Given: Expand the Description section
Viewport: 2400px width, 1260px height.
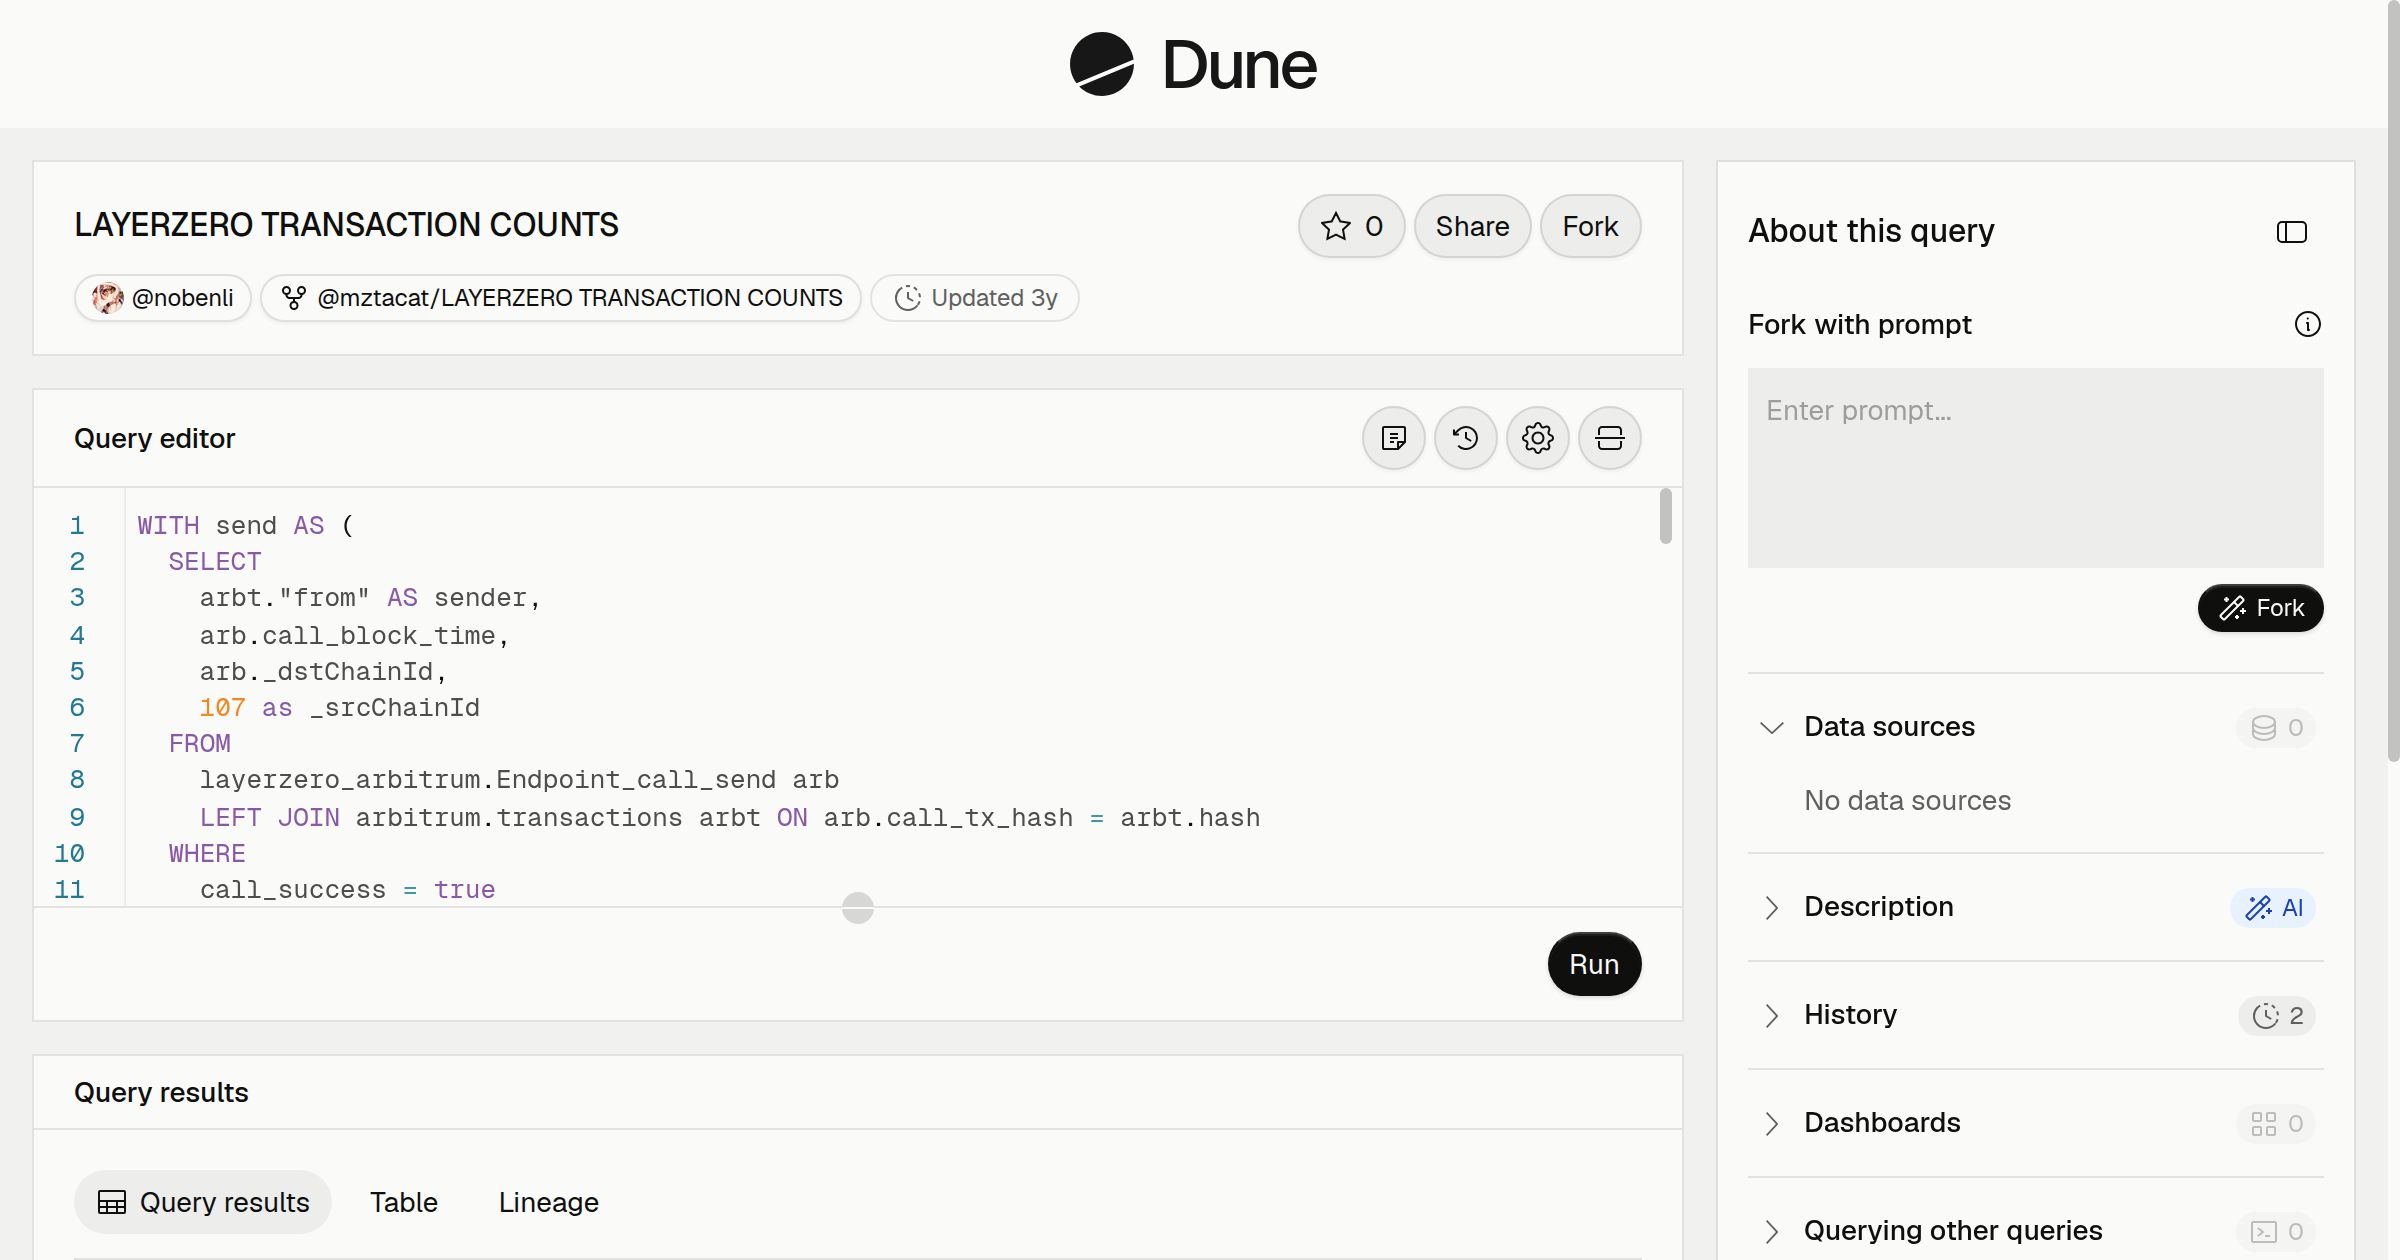Looking at the screenshot, I should tap(1772, 907).
